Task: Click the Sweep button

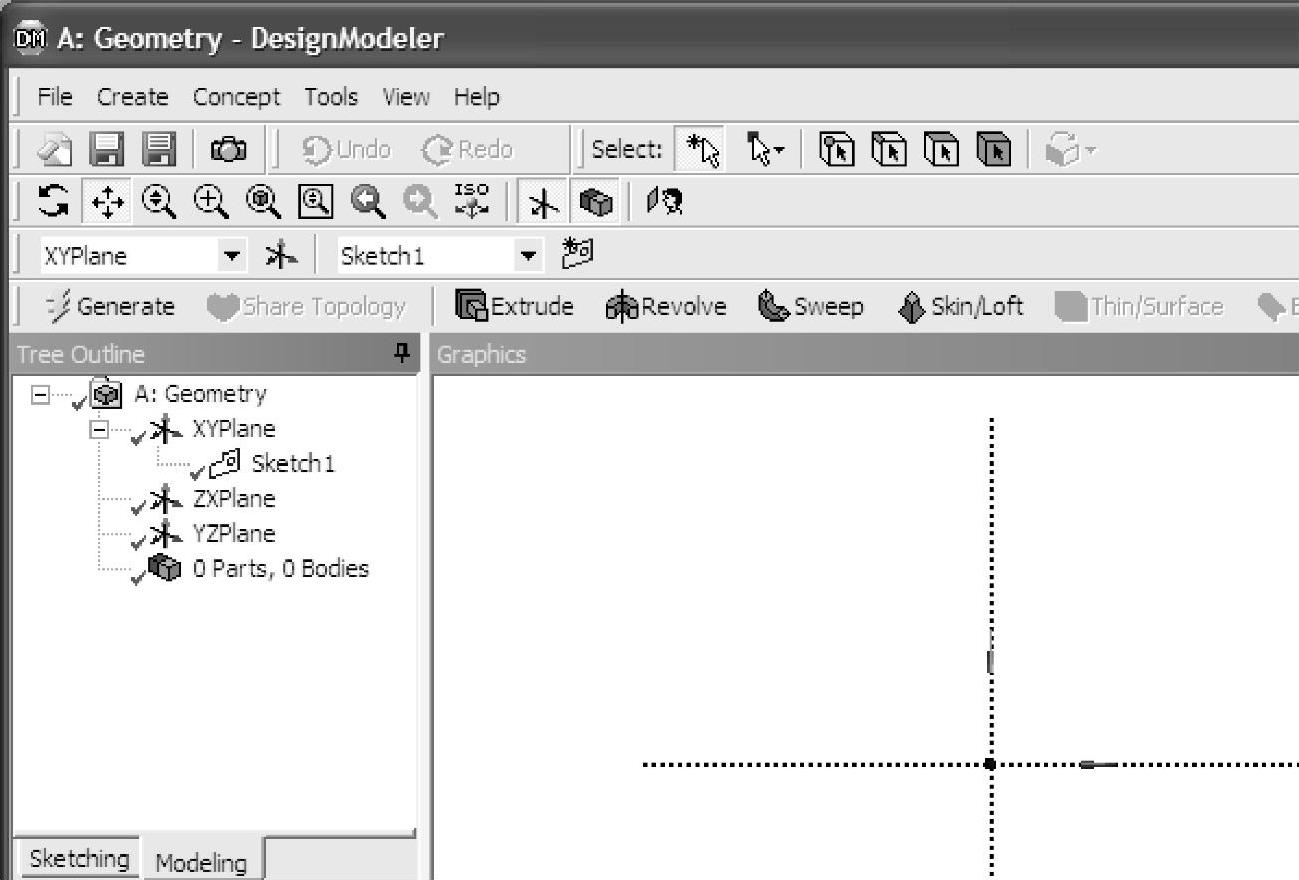Action: (810, 306)
